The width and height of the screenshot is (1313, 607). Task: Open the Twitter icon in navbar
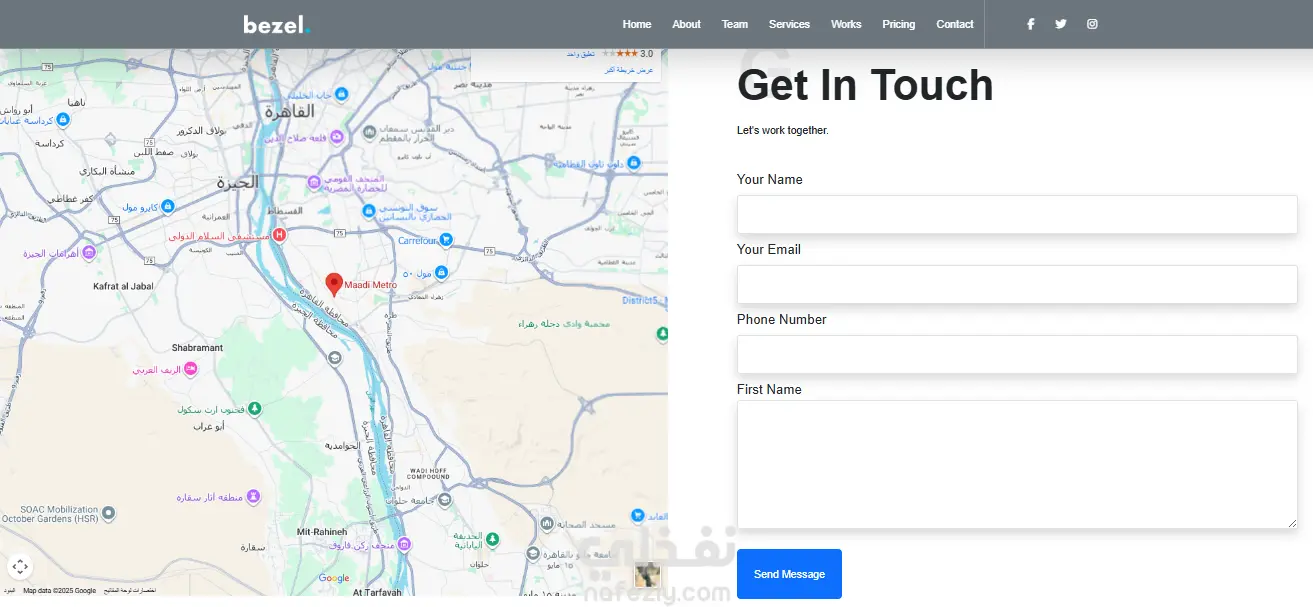point(1061,24)
